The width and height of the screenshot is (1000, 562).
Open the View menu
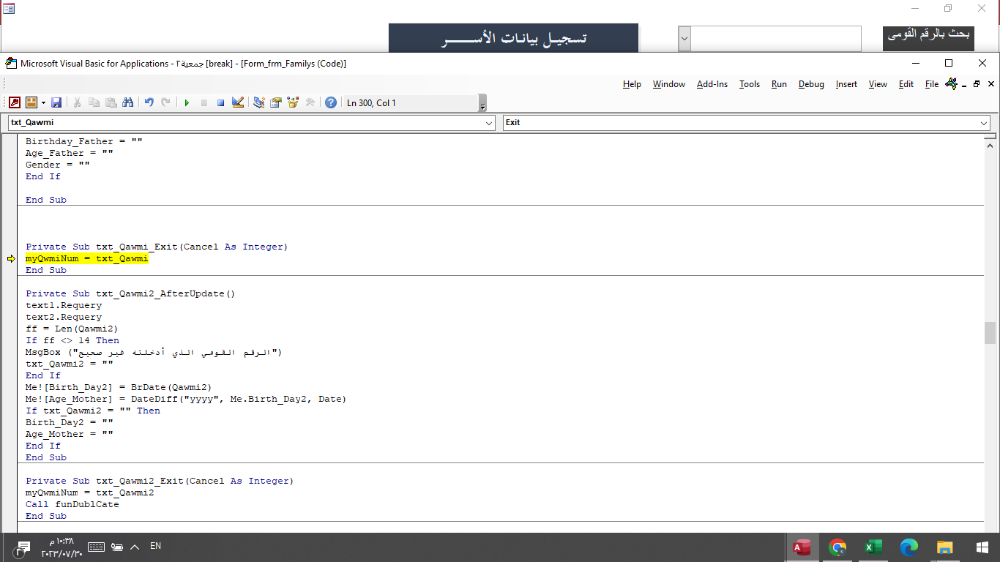pos(878,84)
